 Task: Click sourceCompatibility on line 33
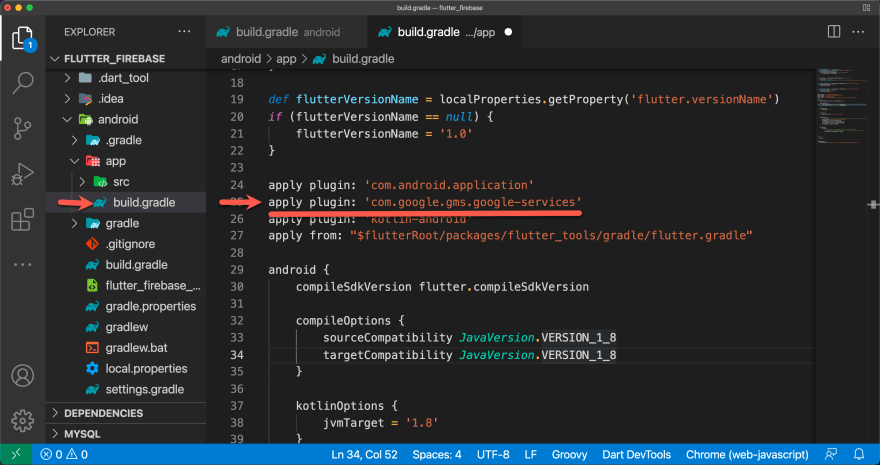pos(387,338)
